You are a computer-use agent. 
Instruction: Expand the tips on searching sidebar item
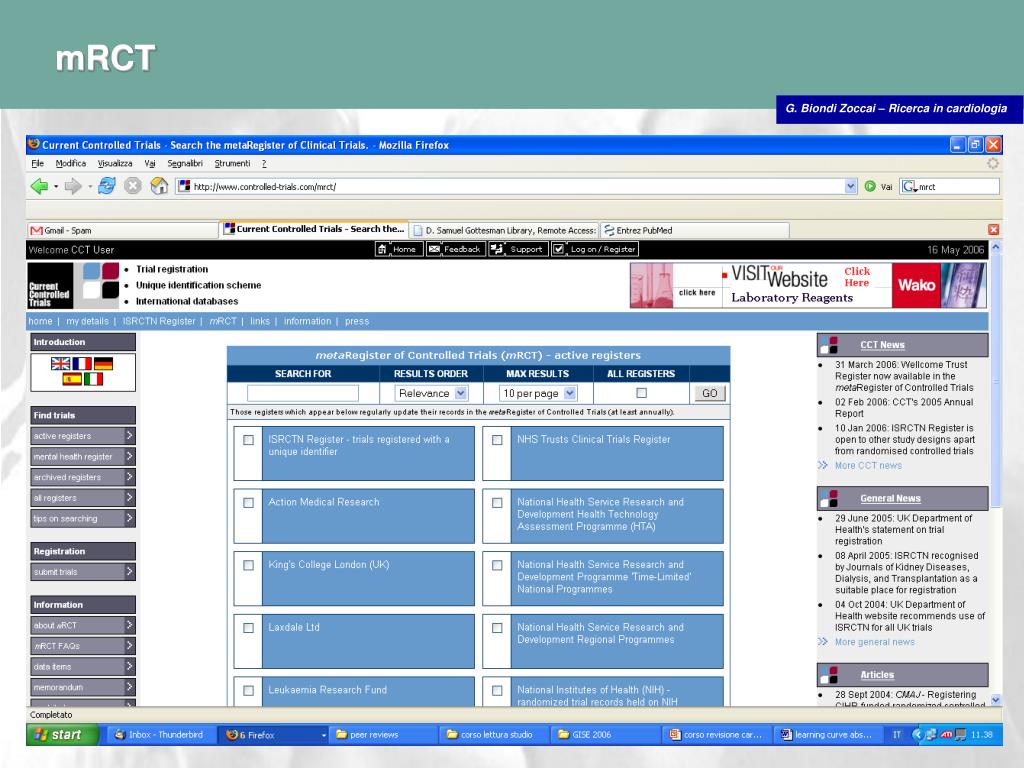[x=83, y=519]
